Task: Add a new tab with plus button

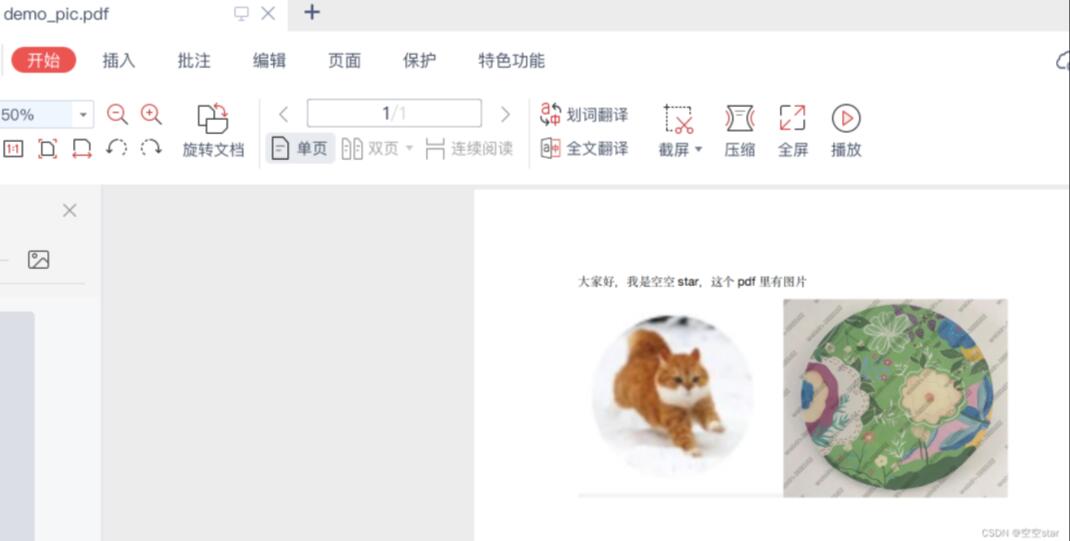Action: (x=312, y=12)
